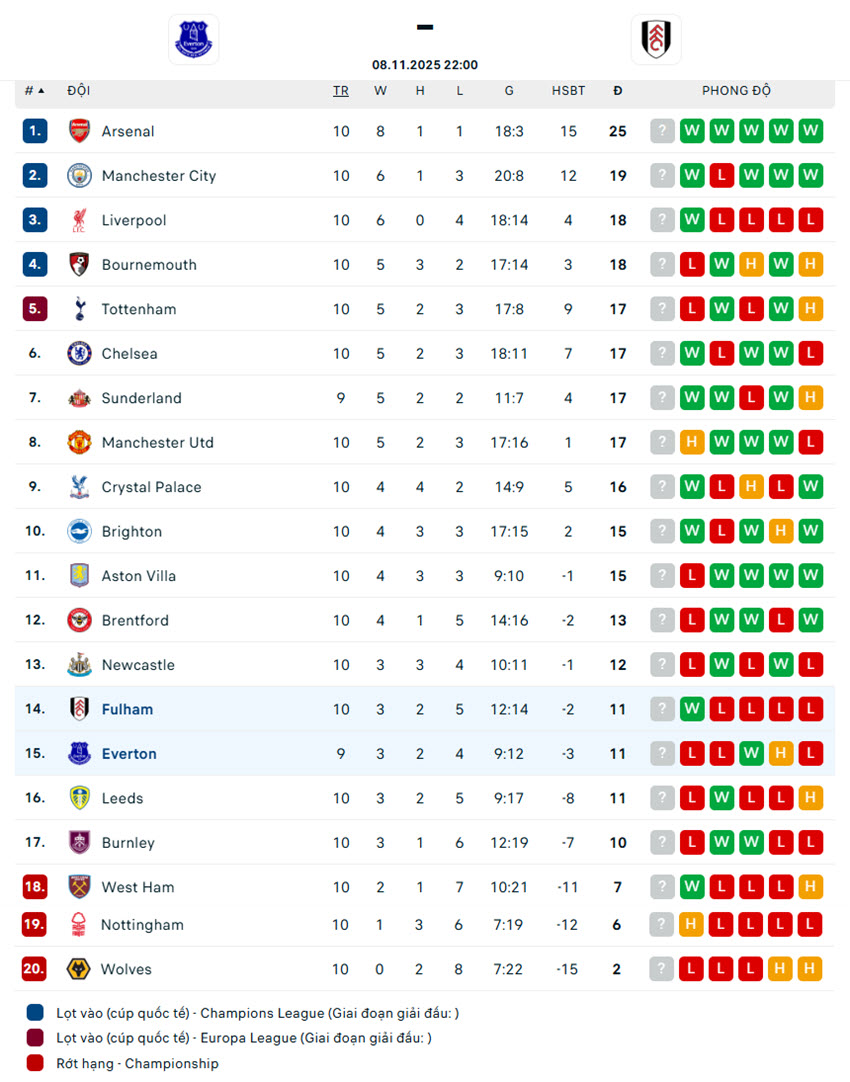
Task: Sort standings by TR matches played column
Action: [341, 91]
